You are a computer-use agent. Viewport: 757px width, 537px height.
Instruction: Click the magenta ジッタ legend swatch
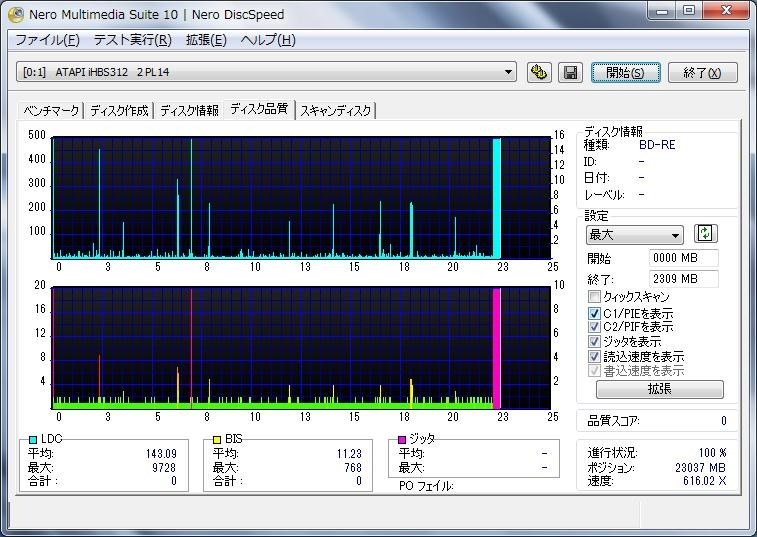(x=402, y=439)
